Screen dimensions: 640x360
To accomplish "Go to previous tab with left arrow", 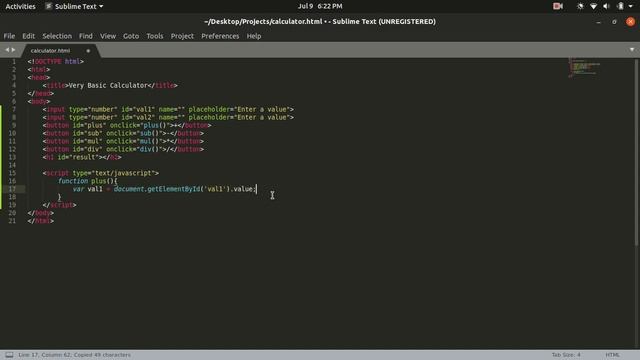I will (x=7, y=50).
